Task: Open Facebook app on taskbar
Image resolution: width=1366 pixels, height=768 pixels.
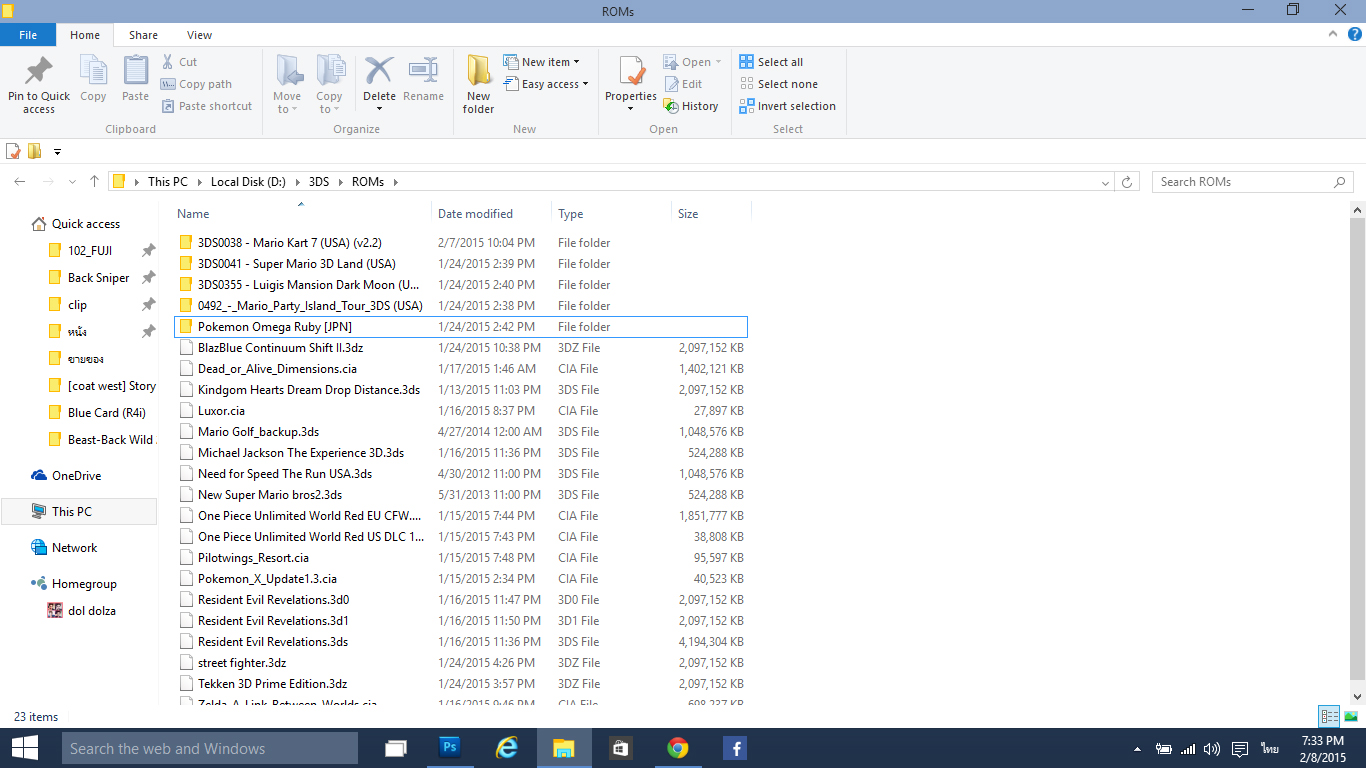Action: [x=735, y=748]
